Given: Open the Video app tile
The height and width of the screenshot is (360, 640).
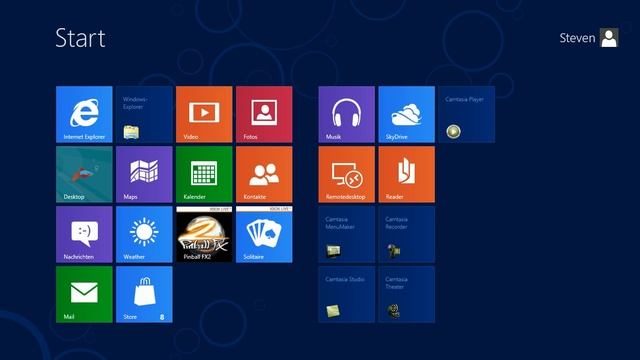Looking at the screenshot, I should (x=204, y=114).
